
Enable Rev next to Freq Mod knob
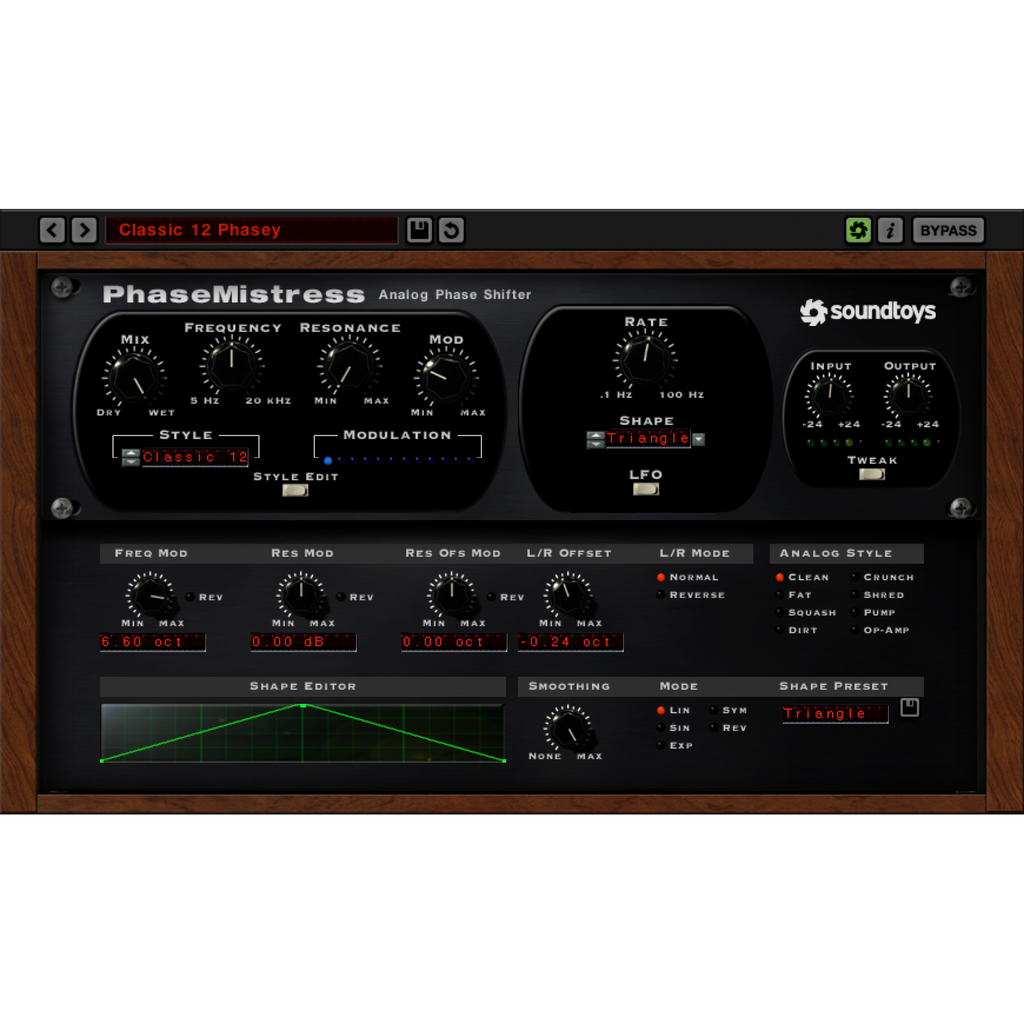[x=190, y=597]
